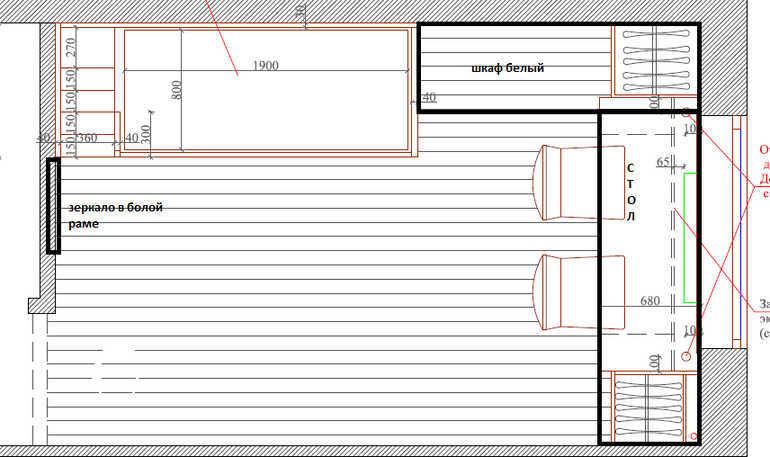The image size is (770, 457).
Task: Click the 65 dimension near the desk
Action: click(663, 161)
